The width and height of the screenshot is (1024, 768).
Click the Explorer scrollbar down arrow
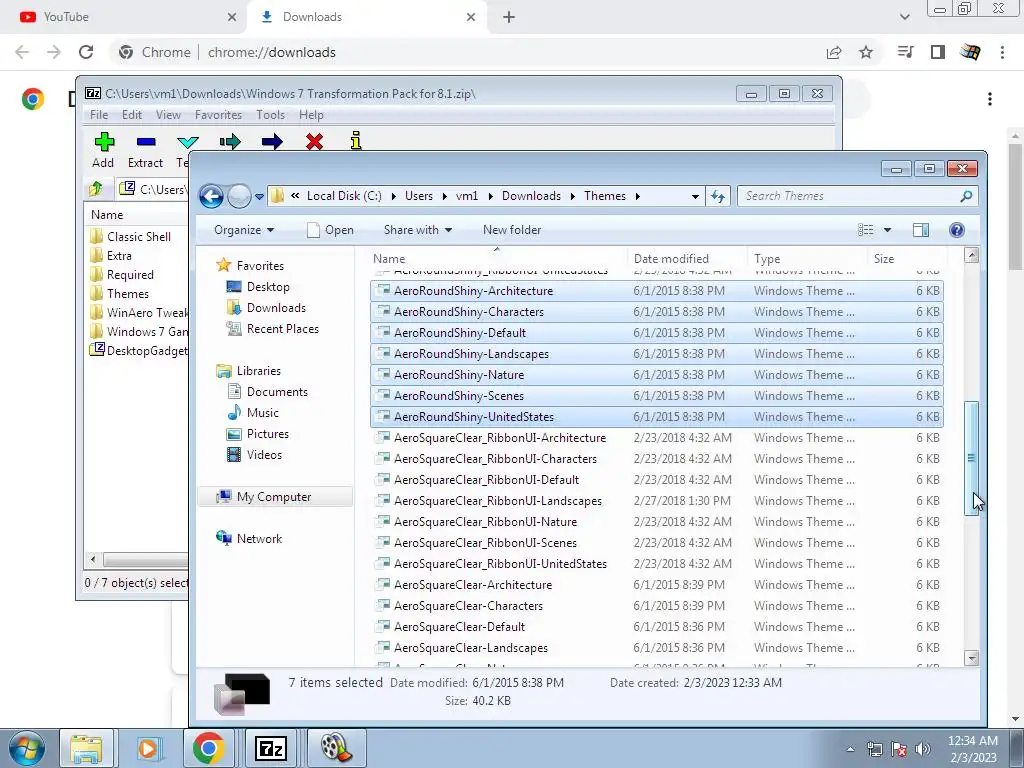tap(972, 658)
